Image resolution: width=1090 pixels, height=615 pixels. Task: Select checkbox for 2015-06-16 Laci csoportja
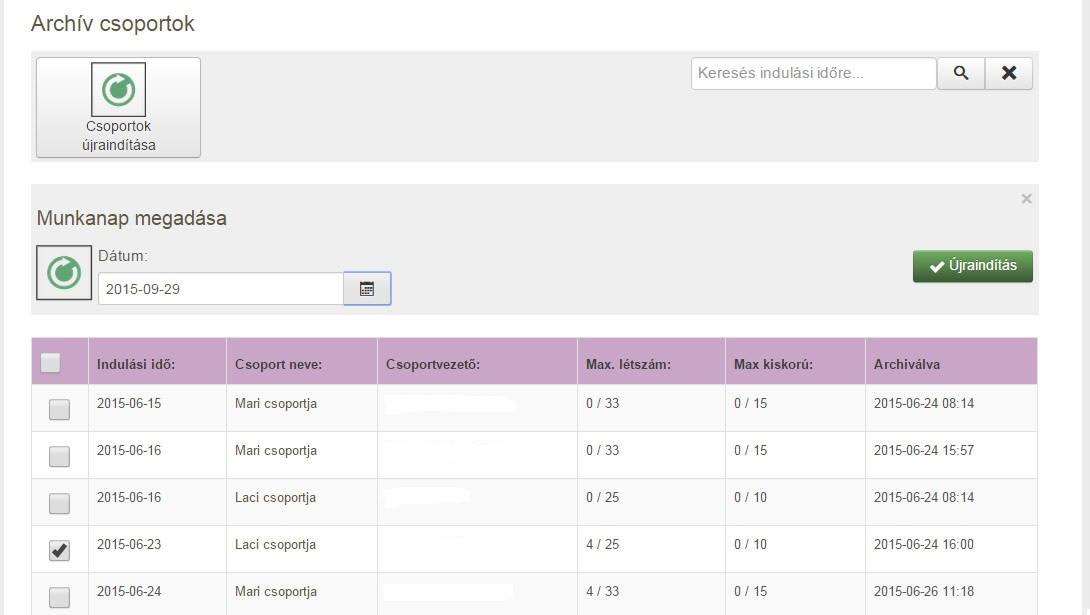coord(60,503)
